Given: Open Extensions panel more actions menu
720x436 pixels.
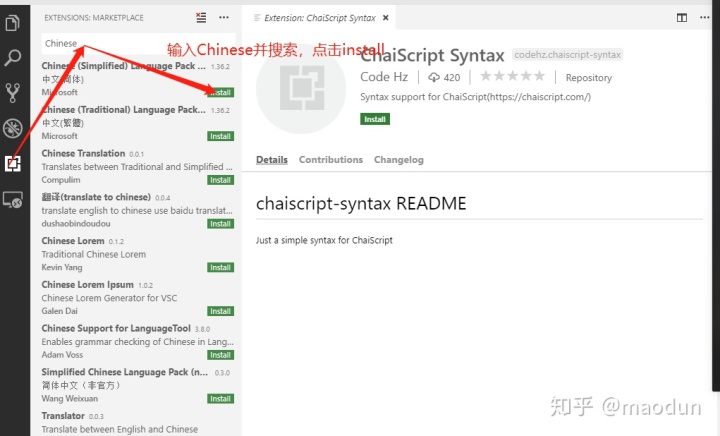Looking at the screenshot, I should [x=224, y=17].
